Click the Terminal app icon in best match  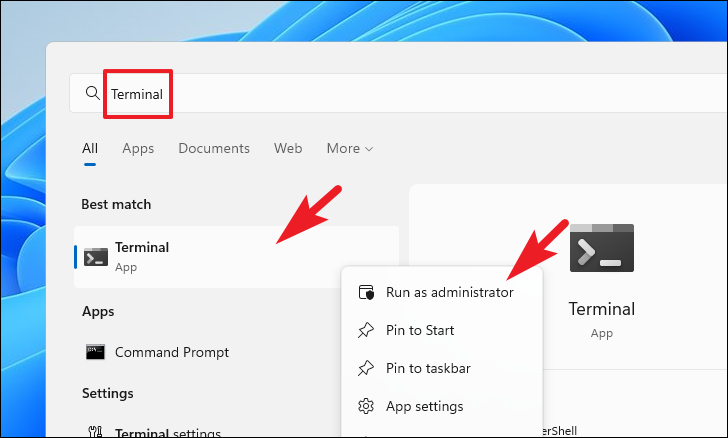pyautogui.click(x=96, y=257)
